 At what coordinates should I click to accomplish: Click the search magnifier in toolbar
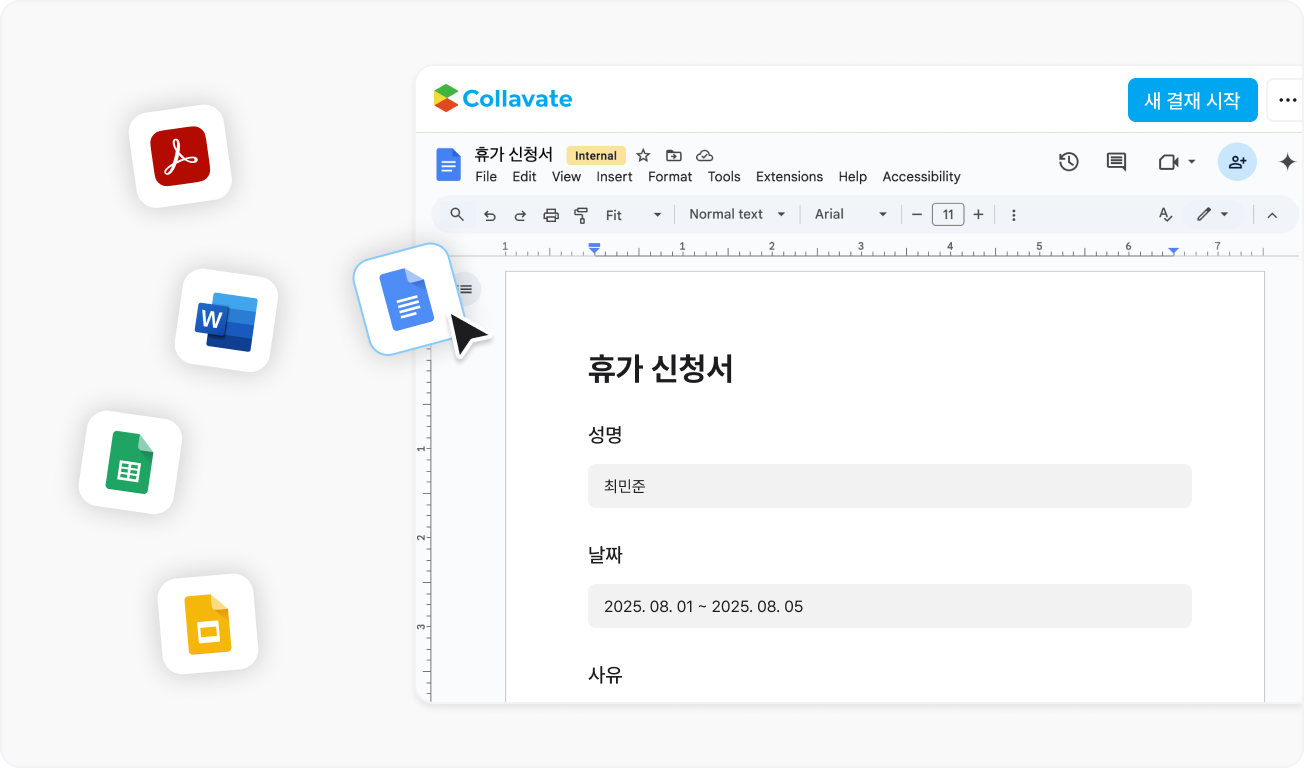[457, 214]
